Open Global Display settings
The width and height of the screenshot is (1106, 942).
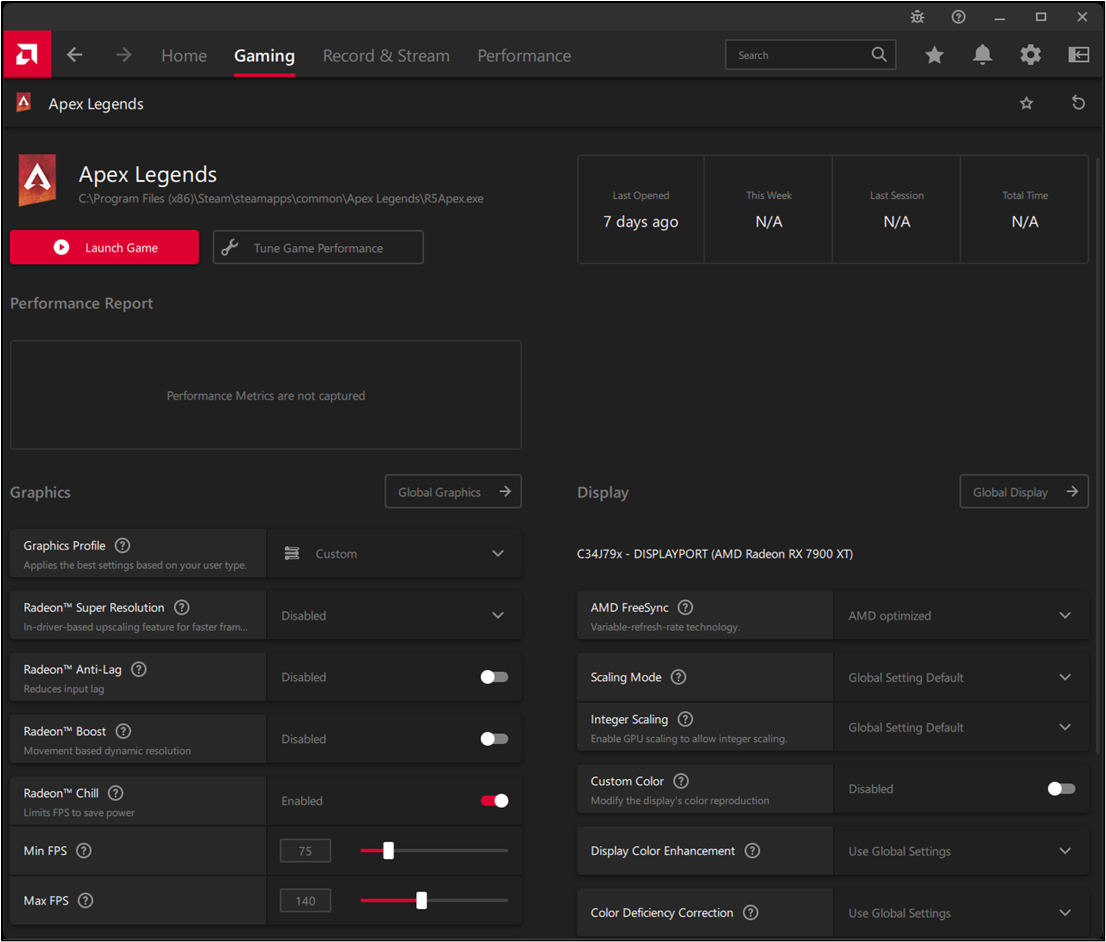[1023, 492]
